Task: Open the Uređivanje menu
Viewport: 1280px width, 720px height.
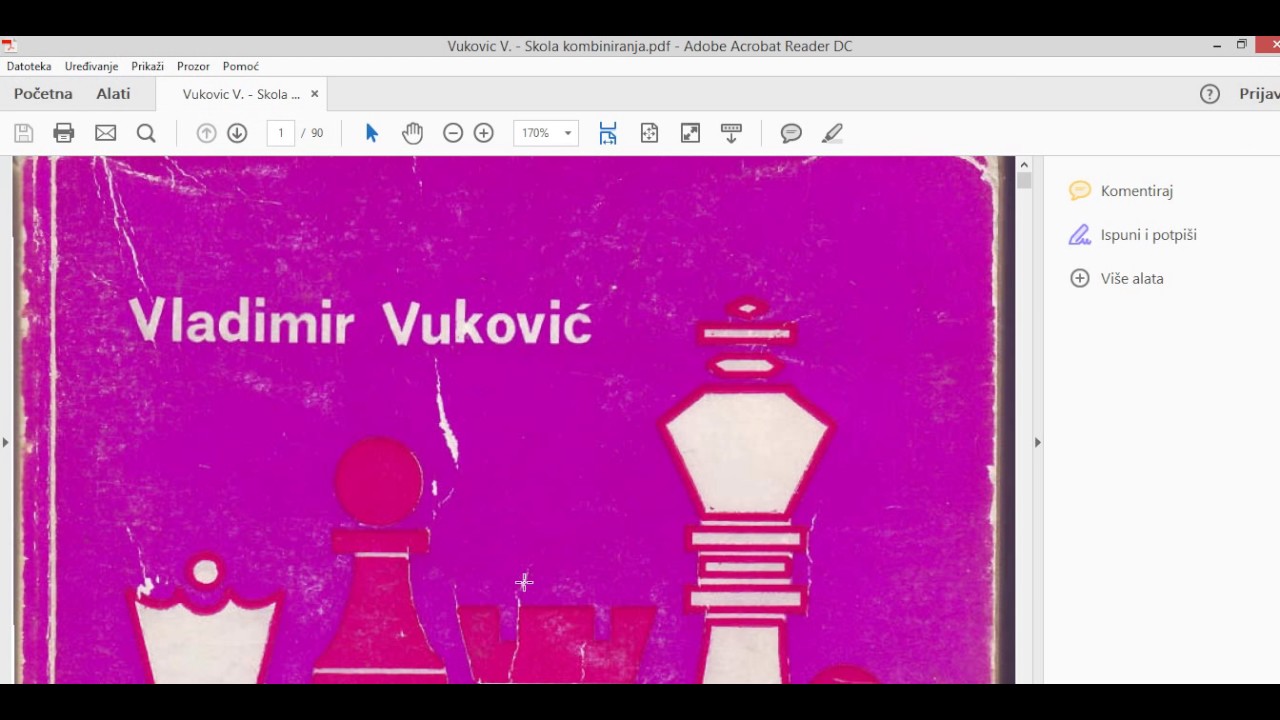Action: pos(92,66)
